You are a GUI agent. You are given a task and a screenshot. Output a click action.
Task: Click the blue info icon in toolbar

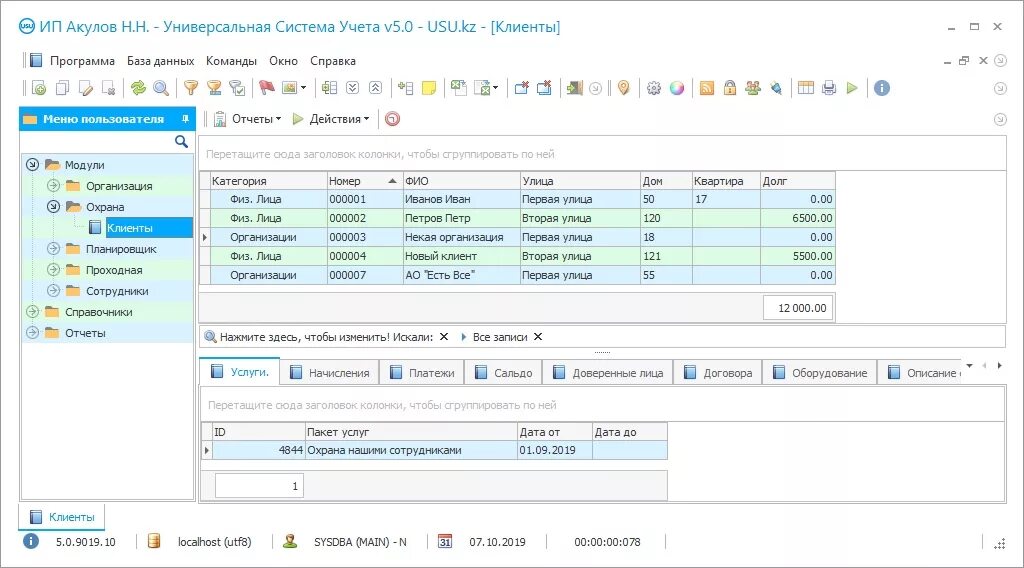click(x=882, y=88)
